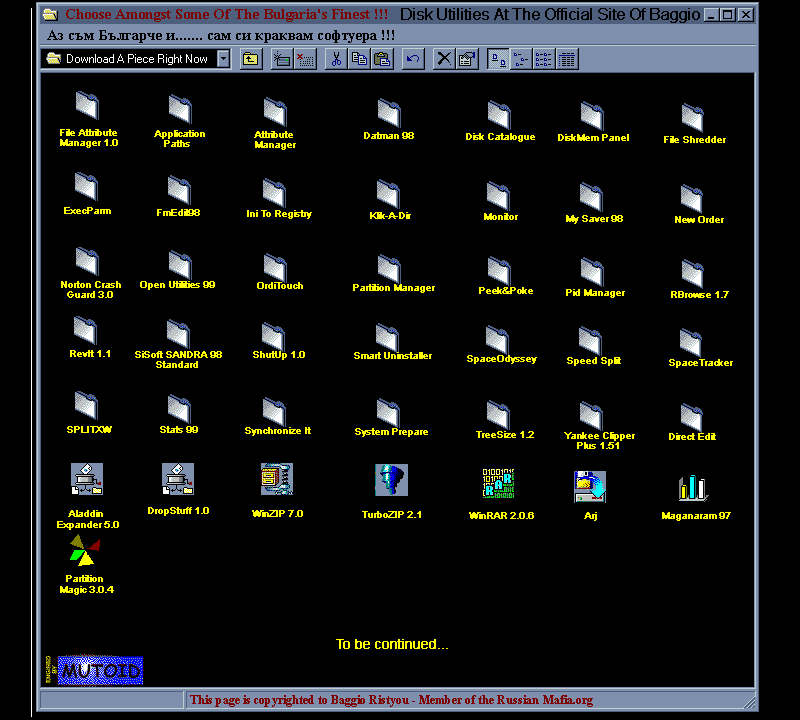Click the title bar folder icon
Viewport: 800px width, 720px height.
(x=51, y=14)
